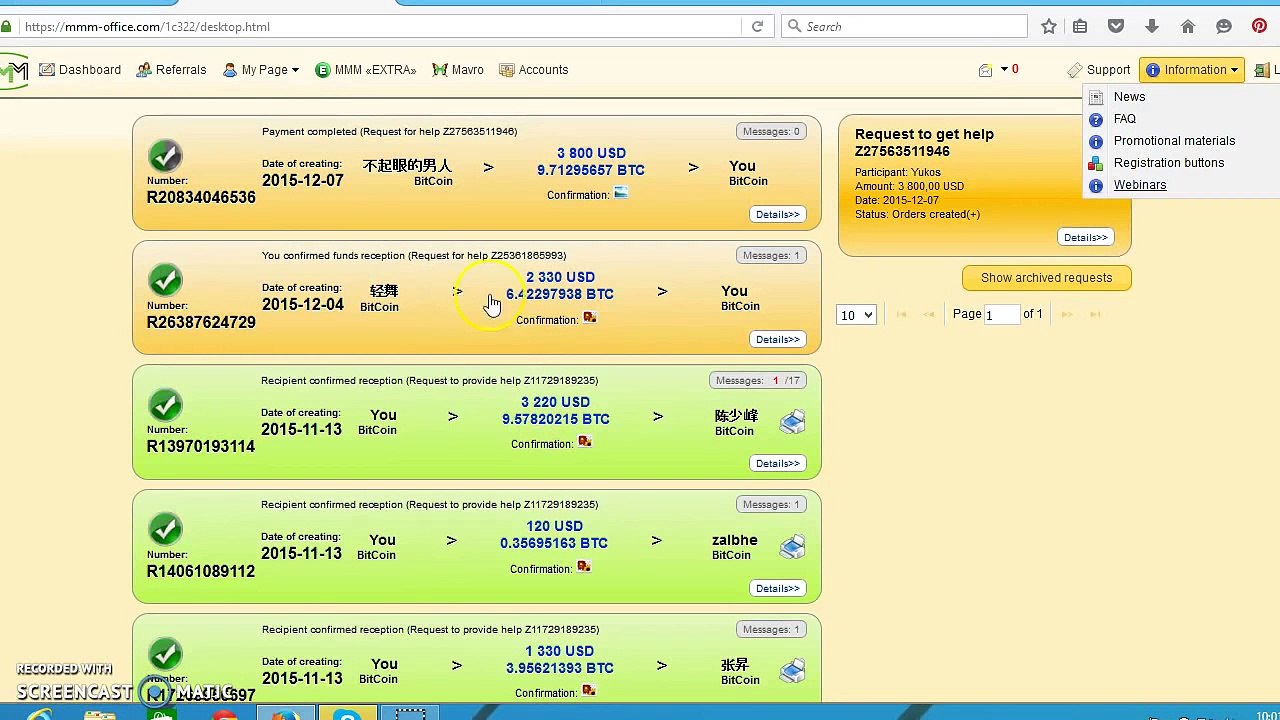Click the Pinterest toolbar icon

point(1260,27)
